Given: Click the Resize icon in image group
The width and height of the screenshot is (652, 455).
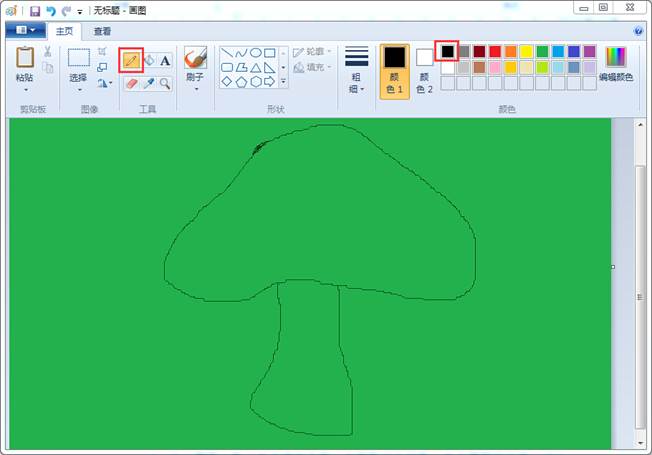Looking at the screenshot, I should click(x=102, y=67).
